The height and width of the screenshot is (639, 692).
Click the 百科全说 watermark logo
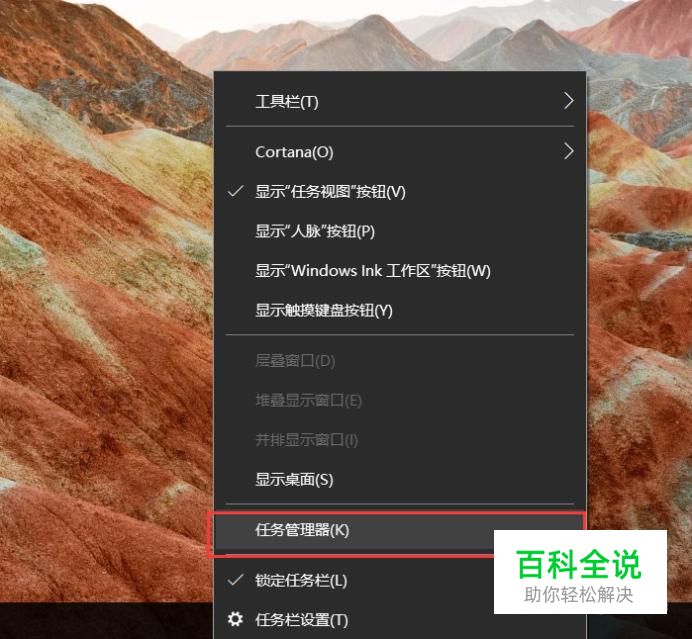tap(579, 571)
